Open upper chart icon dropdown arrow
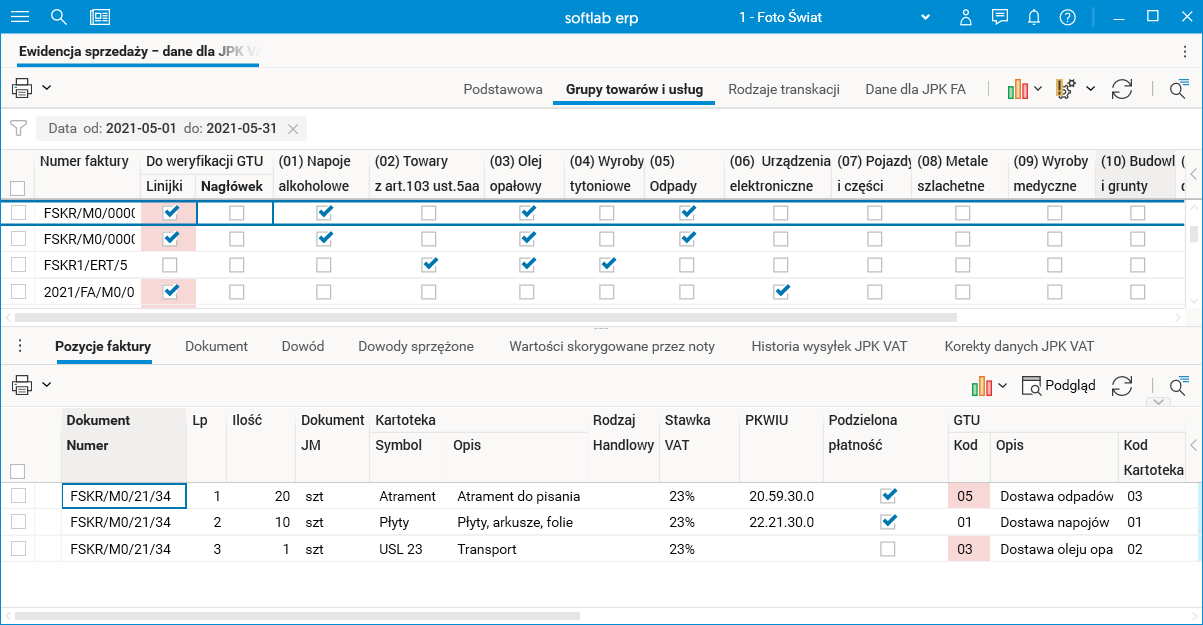The image size is (1203, 625). (x=1038, y=89)
